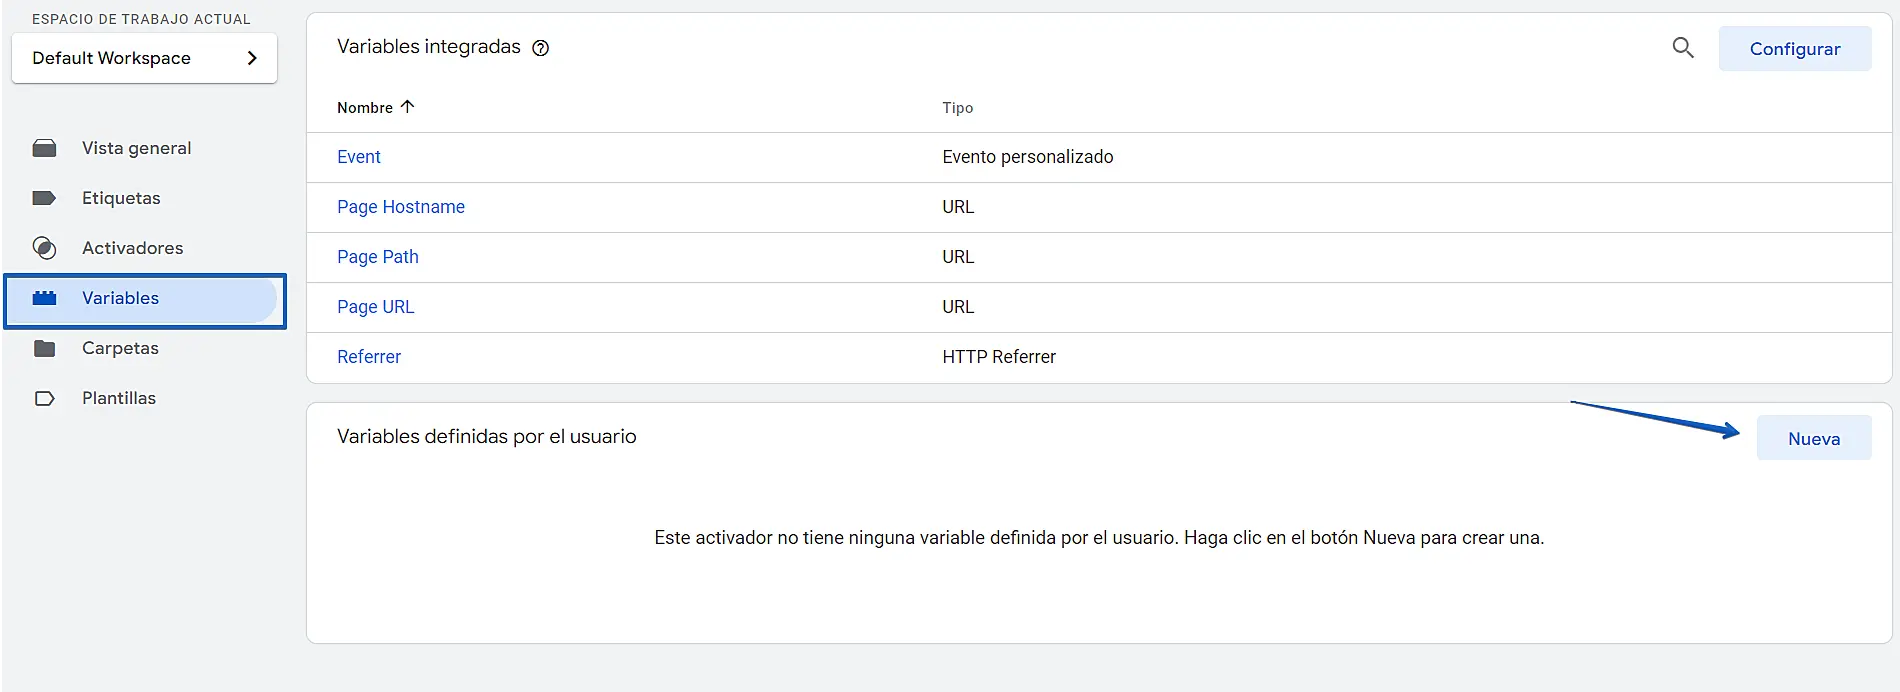Image resolution: width=1900 pixels, height=692 pixels.
Task: Click the Carpetas folder icon
Action: 44,348
